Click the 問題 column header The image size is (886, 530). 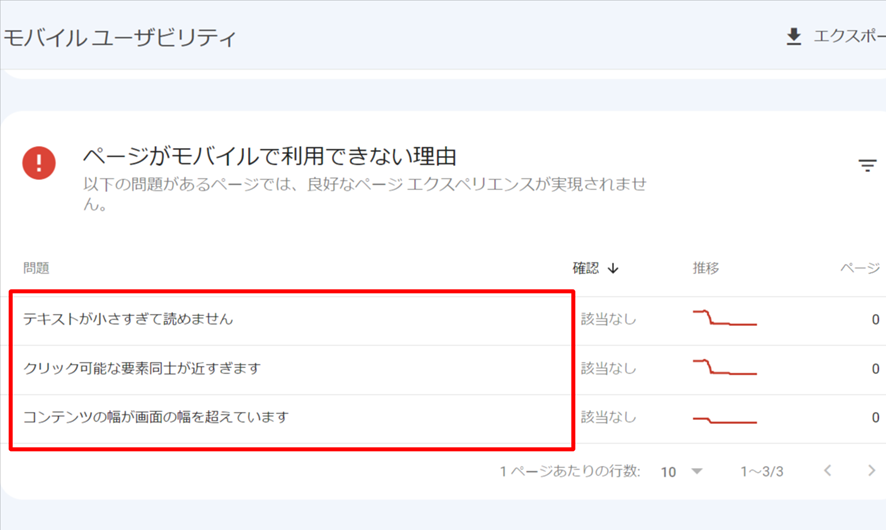(x=36, y=268)
